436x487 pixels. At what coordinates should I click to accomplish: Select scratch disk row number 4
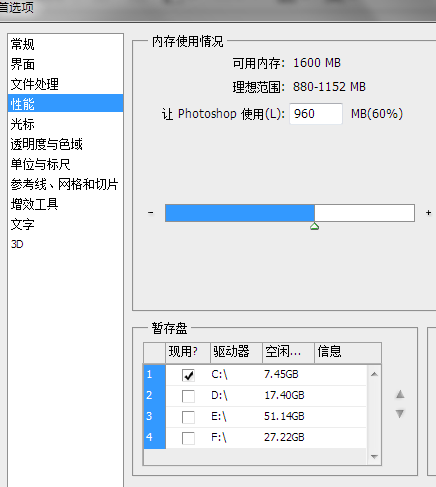pyautogui.click(x=155, y=438)
